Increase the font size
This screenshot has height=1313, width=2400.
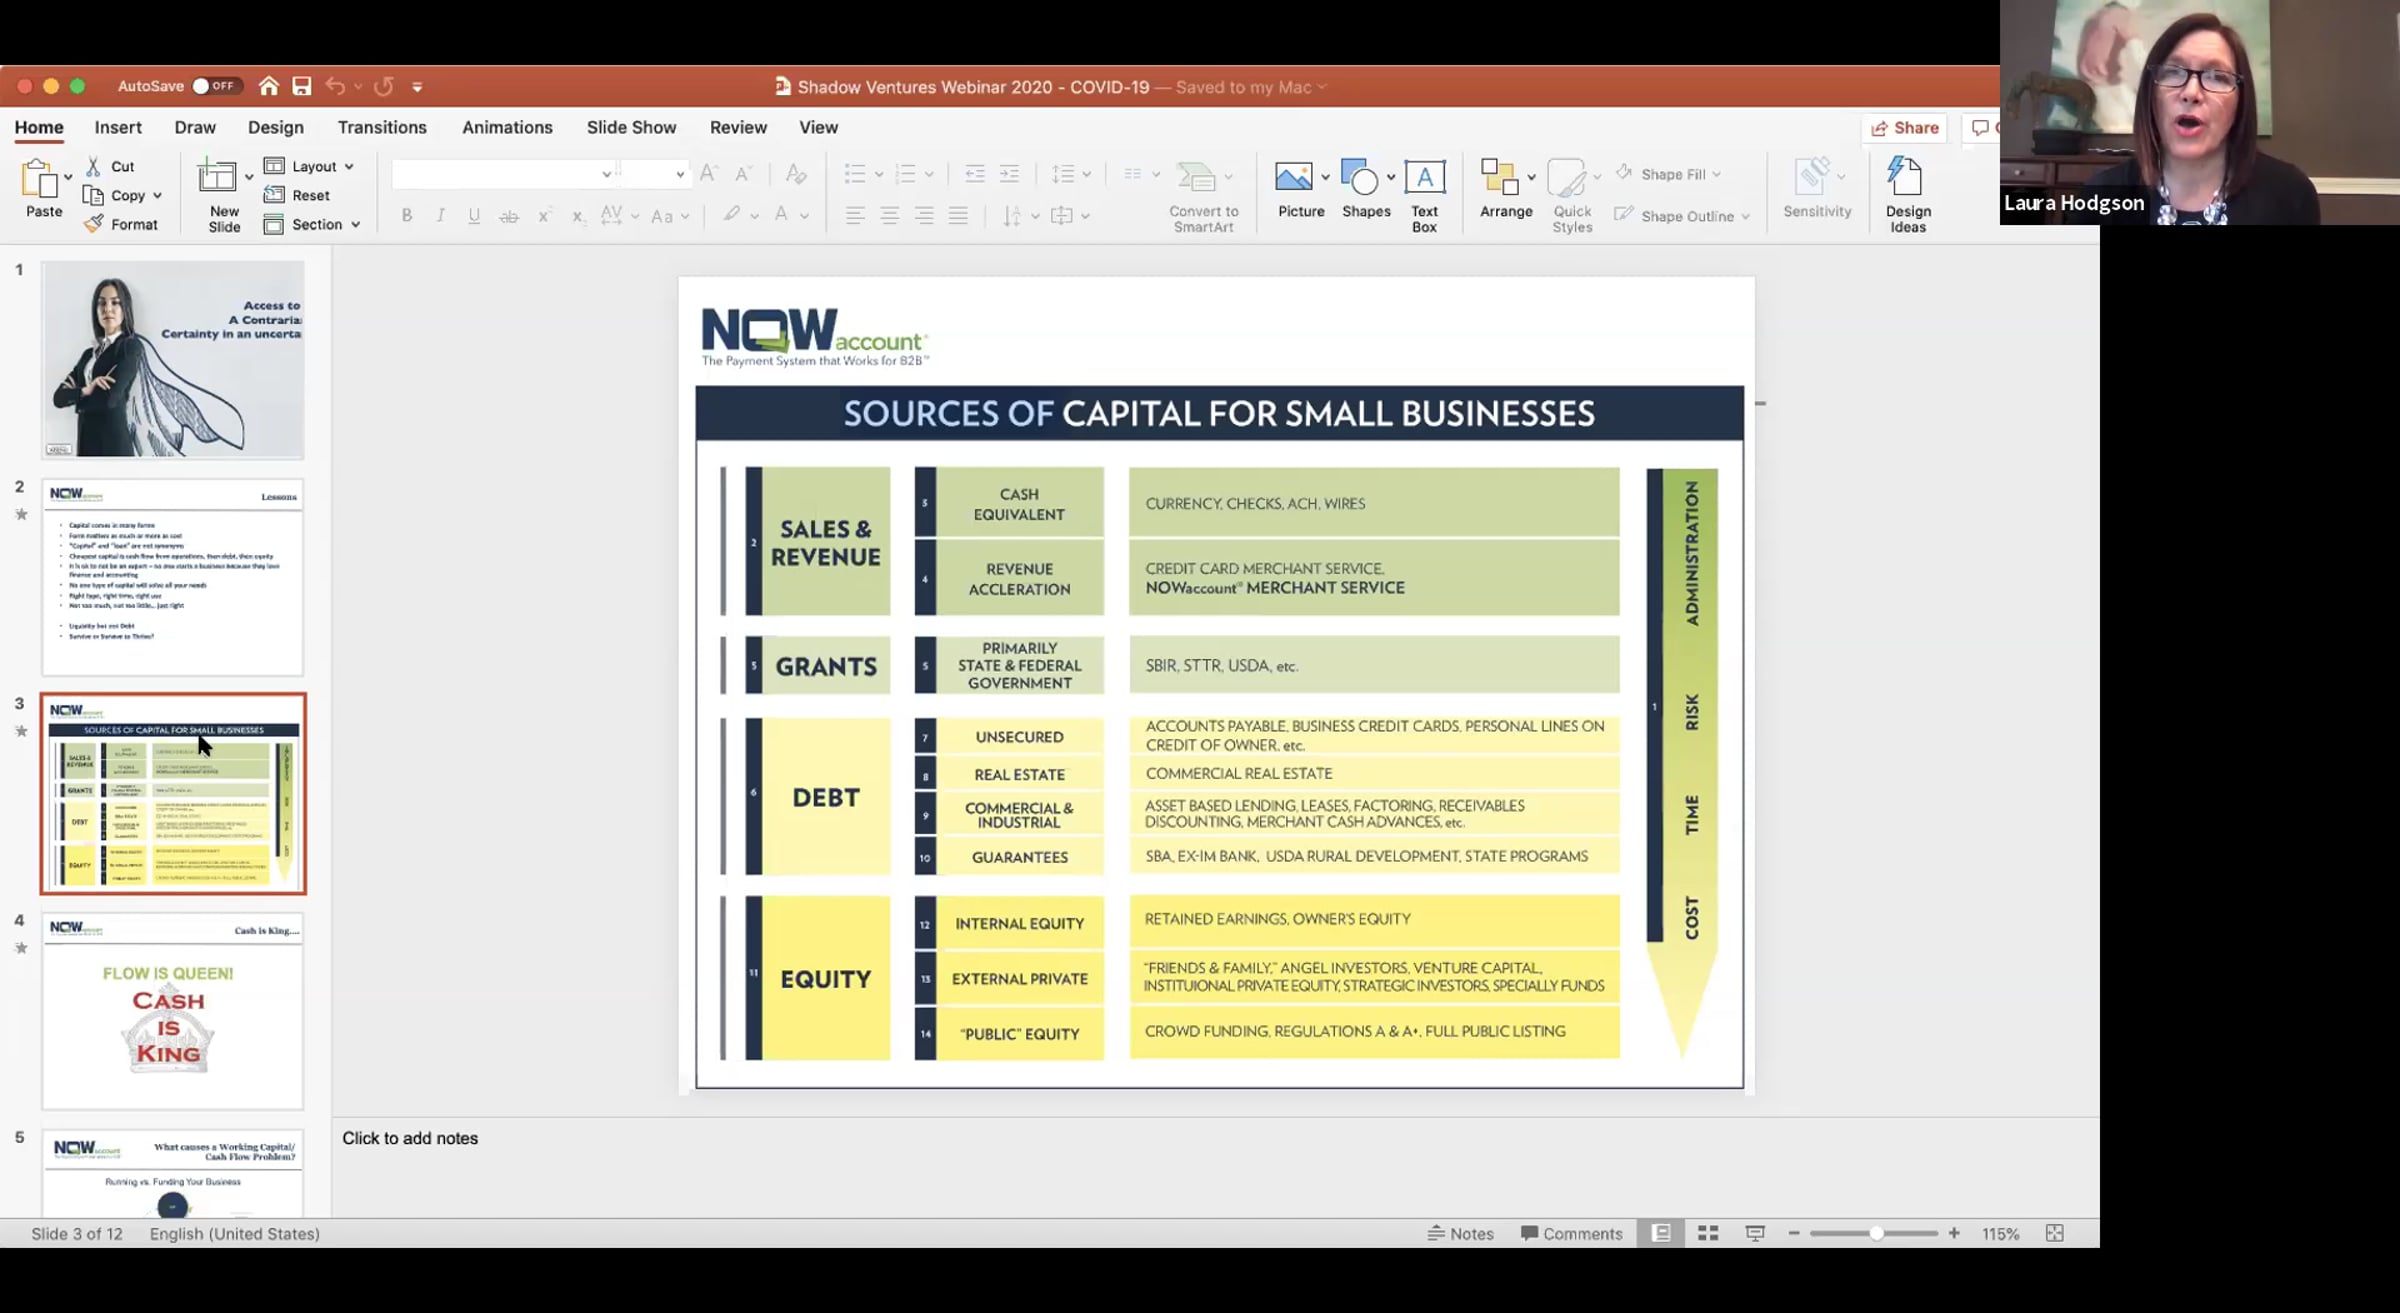pyautogui.click(x=708, y=173)
